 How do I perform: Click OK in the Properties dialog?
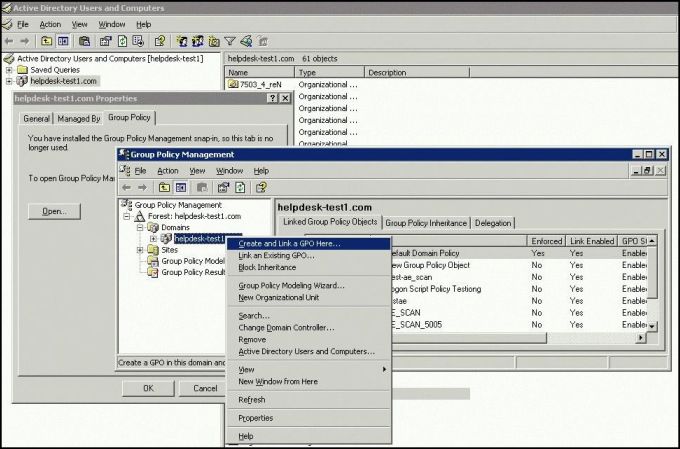pos(147,388)
